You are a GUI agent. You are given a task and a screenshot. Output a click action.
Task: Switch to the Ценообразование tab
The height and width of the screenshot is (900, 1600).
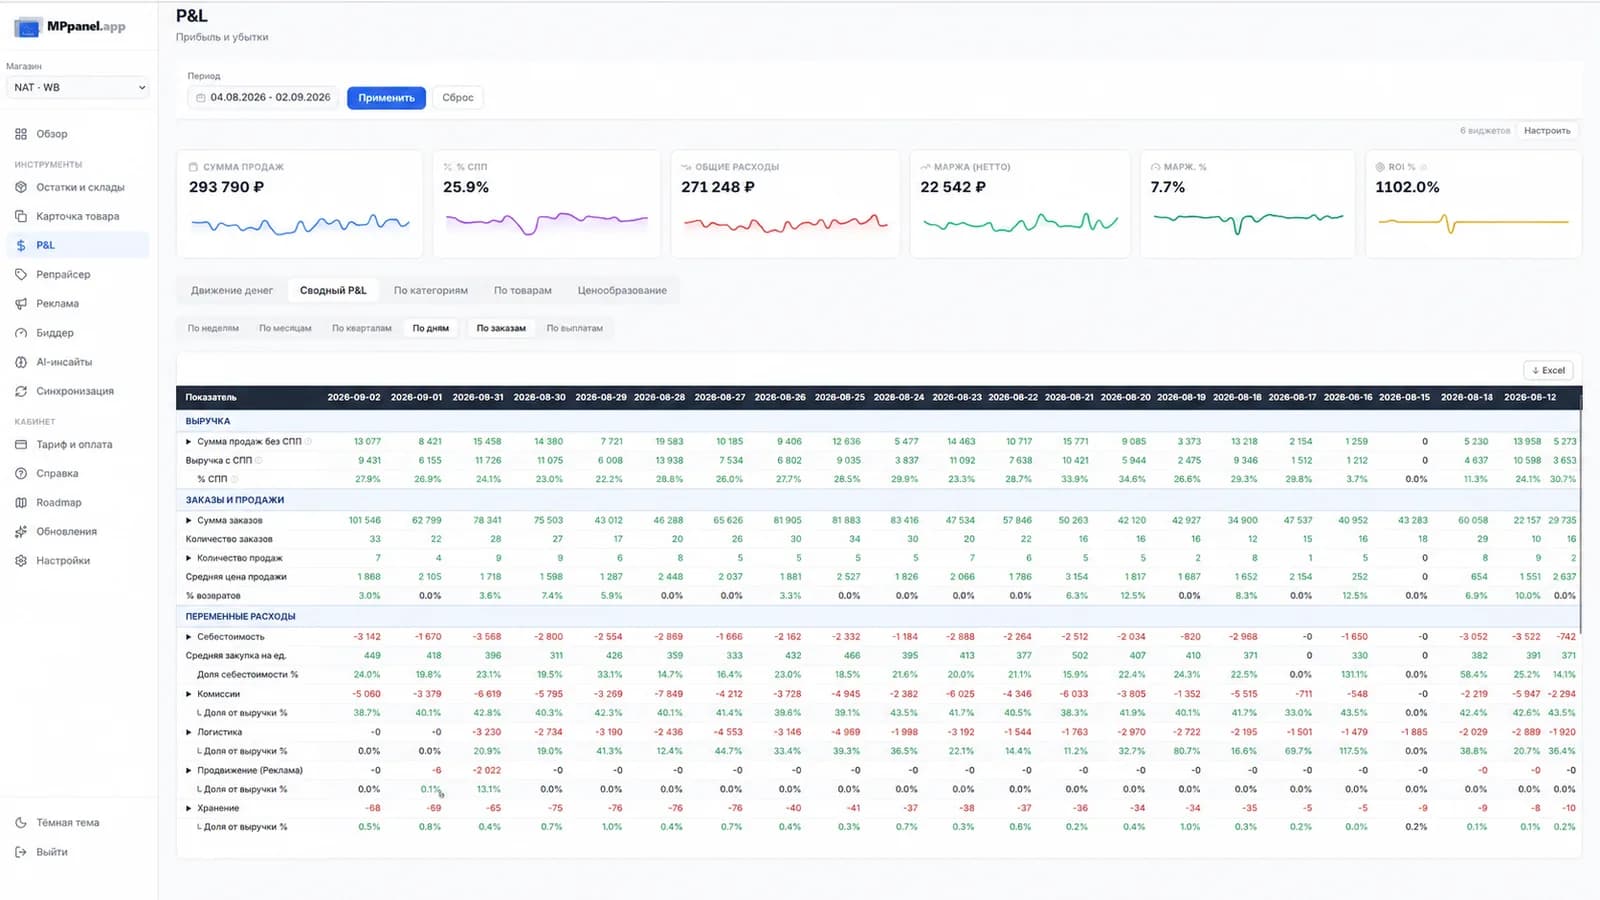pos(622,290)
